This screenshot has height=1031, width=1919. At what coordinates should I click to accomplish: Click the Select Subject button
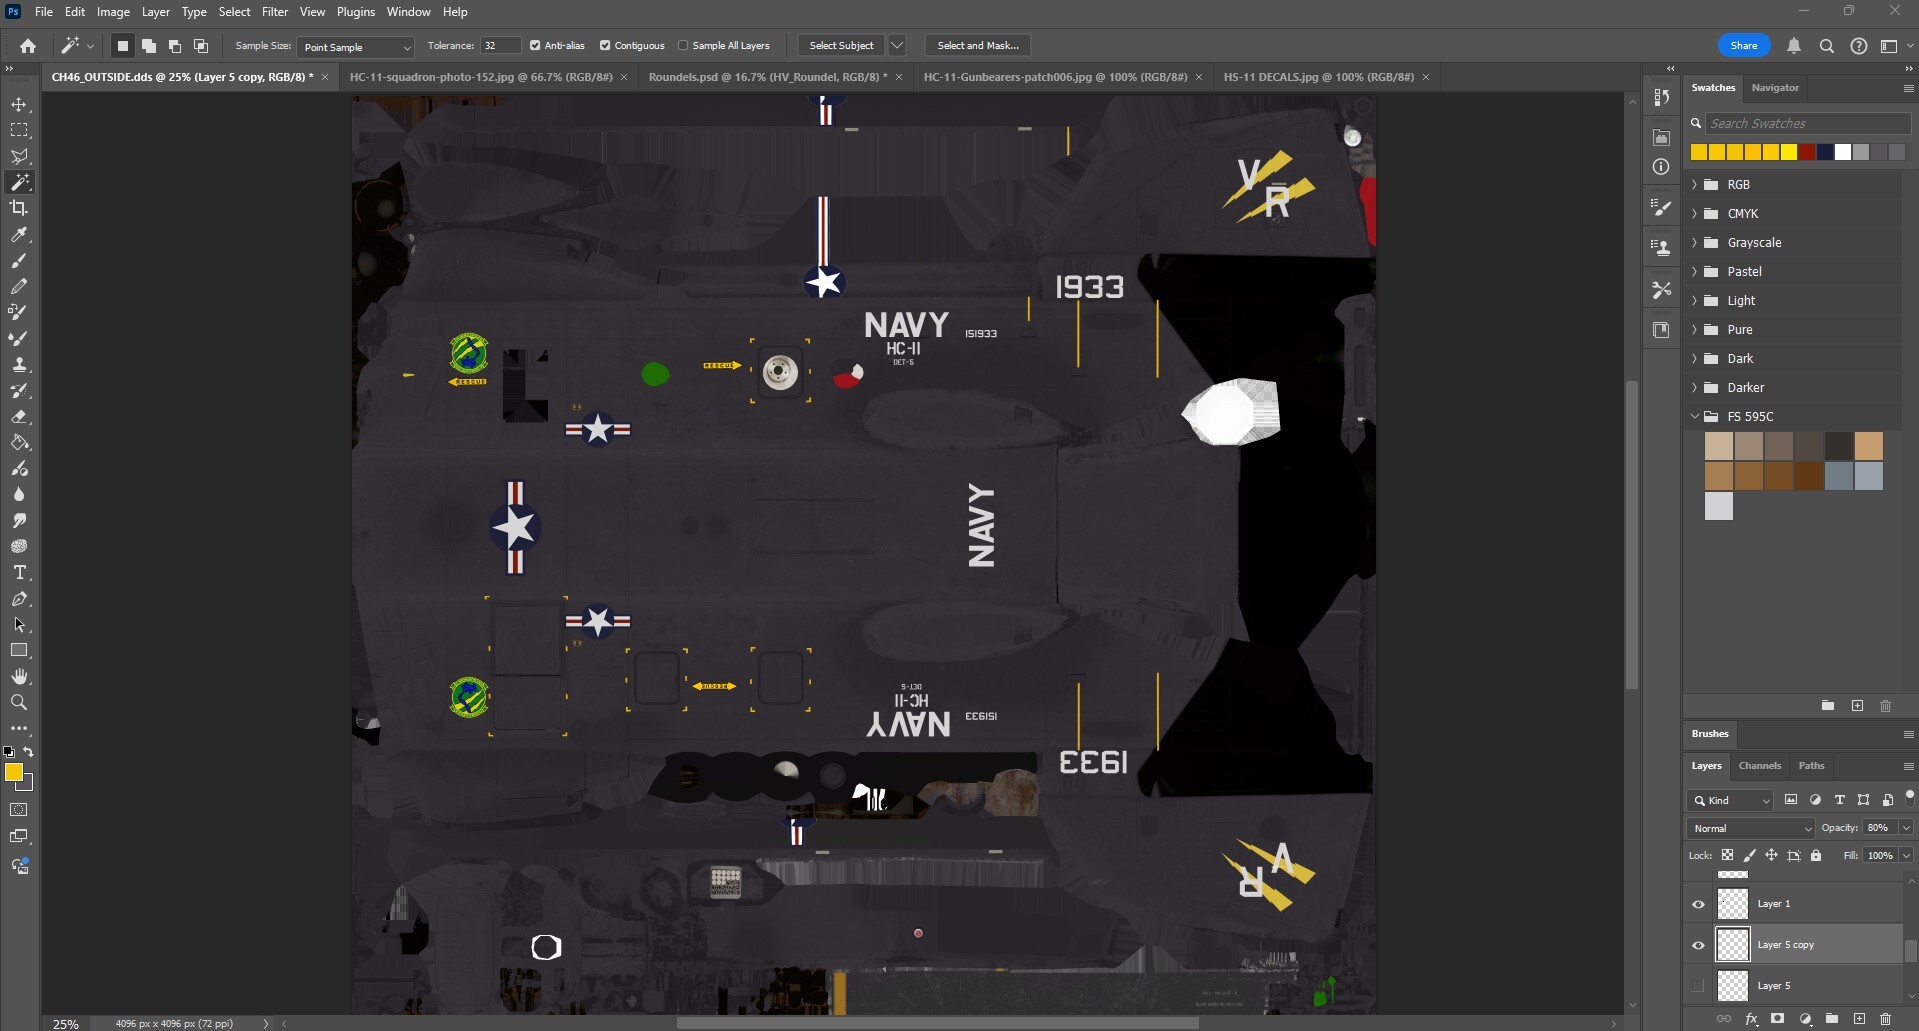pos(841,46)
